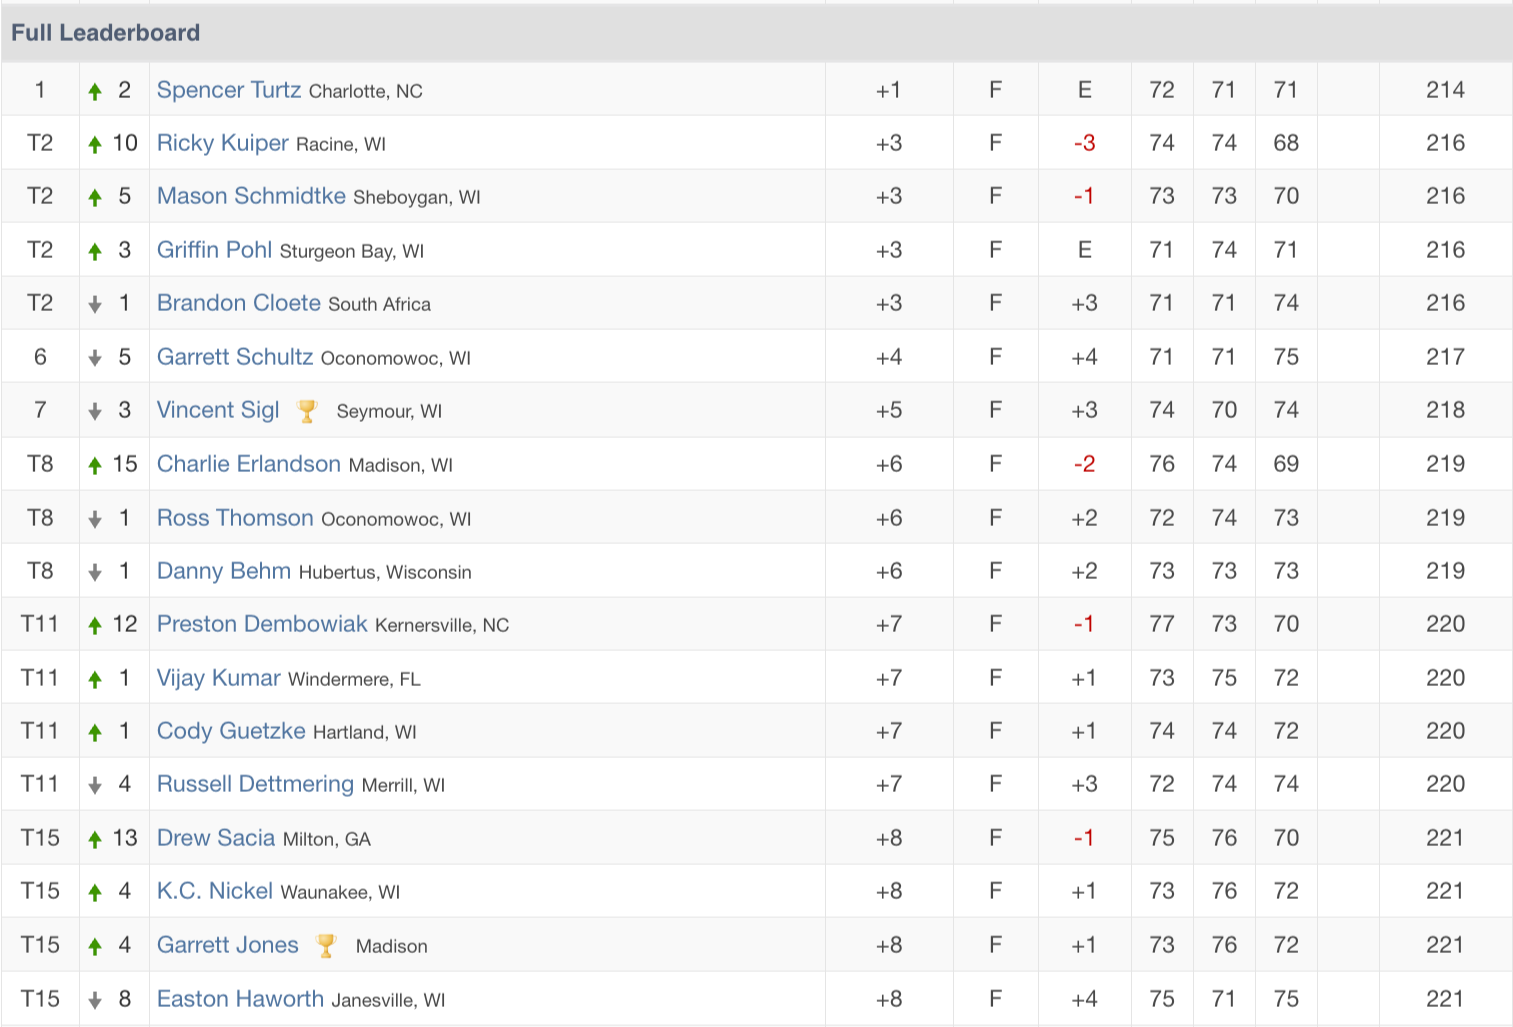1513x1027 pixels.
Task: Click the trophy icon beside Garrett Jones
Action: click(x=326, y=946)
